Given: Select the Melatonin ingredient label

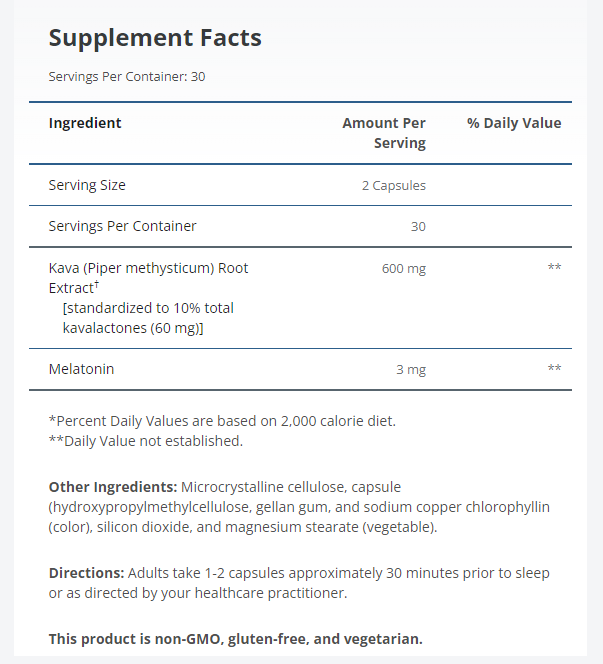Looking at the screenshot, I should [x=81, y=369].
